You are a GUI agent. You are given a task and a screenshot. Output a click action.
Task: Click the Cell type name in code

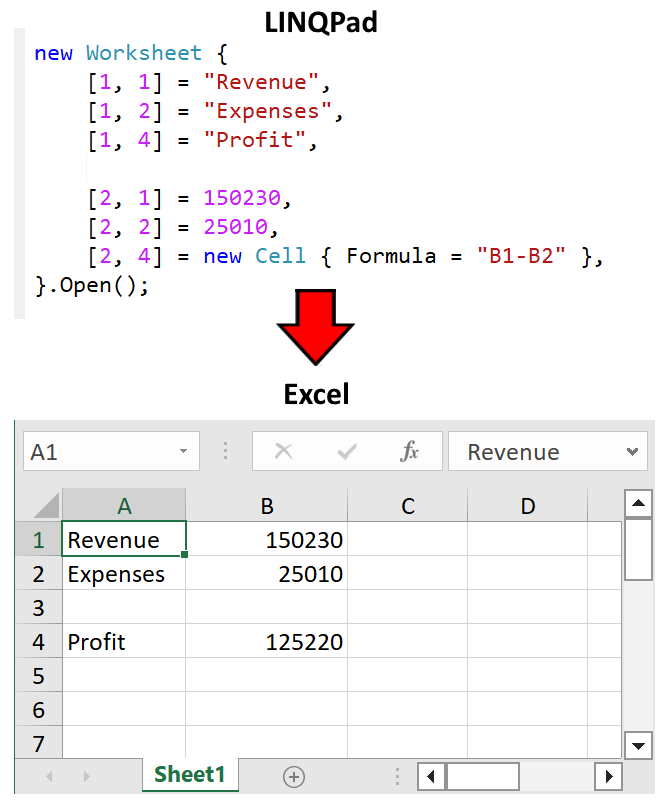click(280, 255)
